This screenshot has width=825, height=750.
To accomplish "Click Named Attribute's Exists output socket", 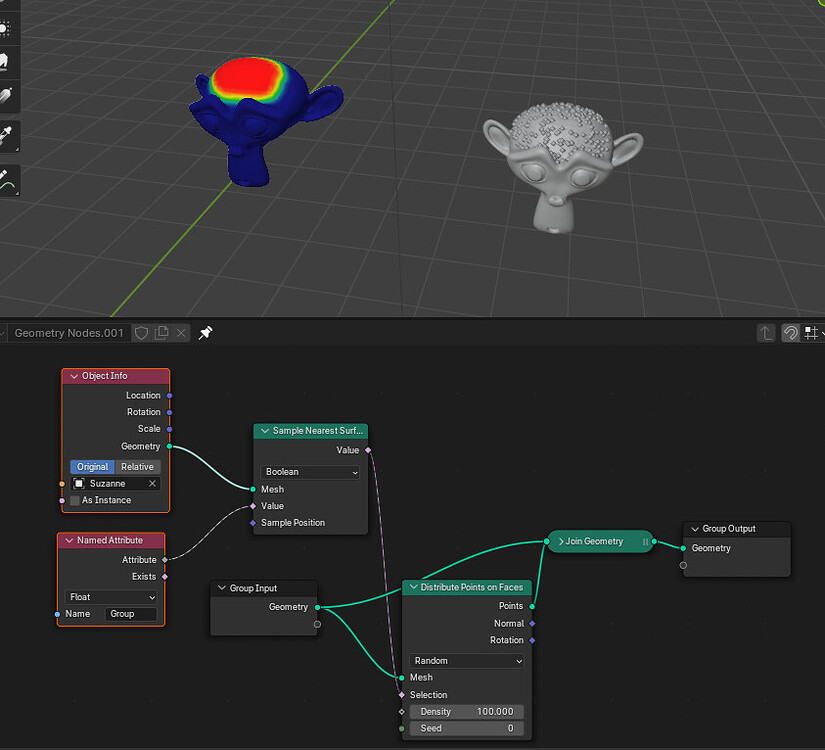I will (165, 577).
